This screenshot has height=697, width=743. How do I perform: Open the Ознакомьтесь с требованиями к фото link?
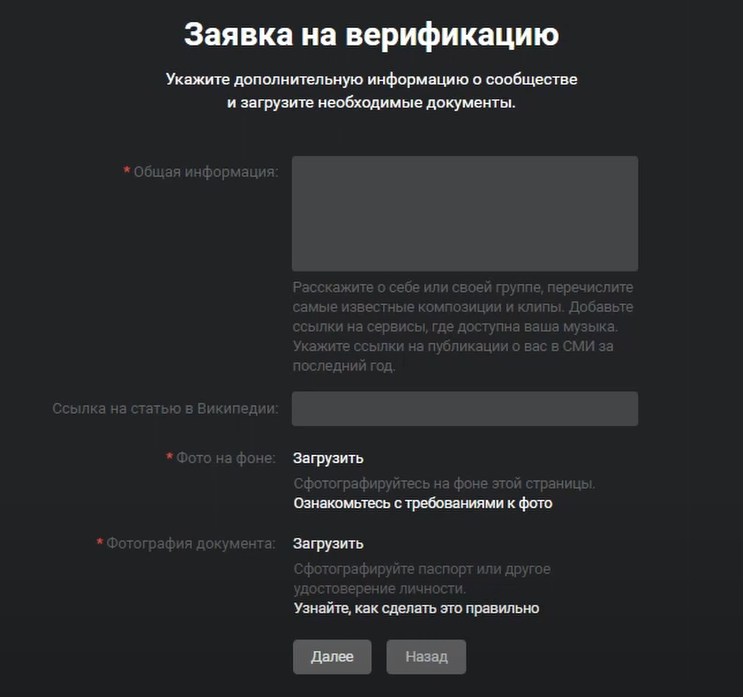(423, 503)
